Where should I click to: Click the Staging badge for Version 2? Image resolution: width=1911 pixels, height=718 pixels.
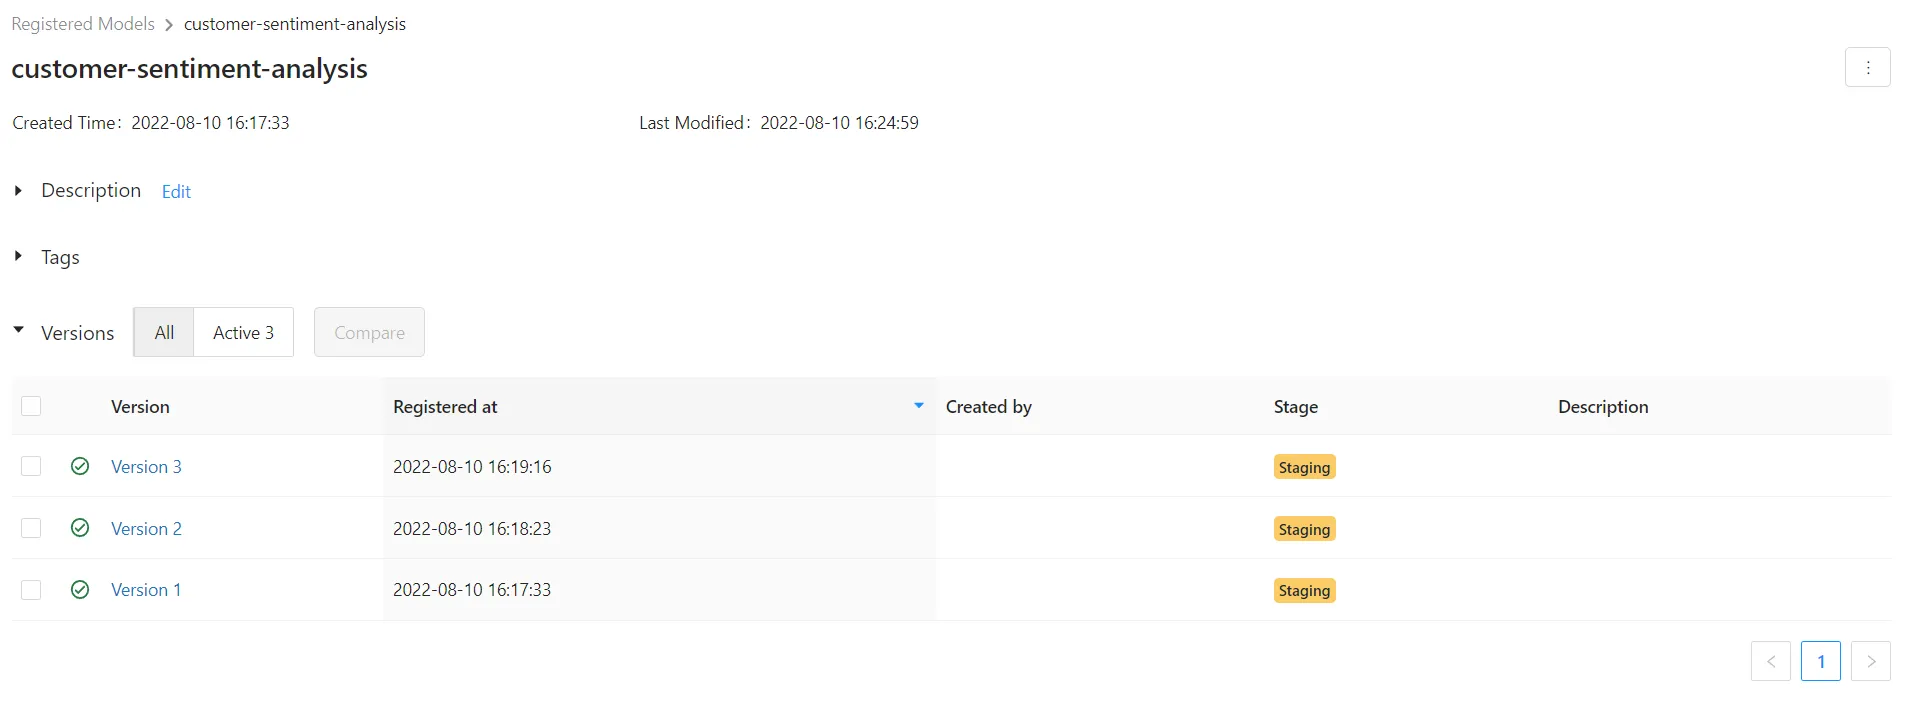pos(1304,529)
